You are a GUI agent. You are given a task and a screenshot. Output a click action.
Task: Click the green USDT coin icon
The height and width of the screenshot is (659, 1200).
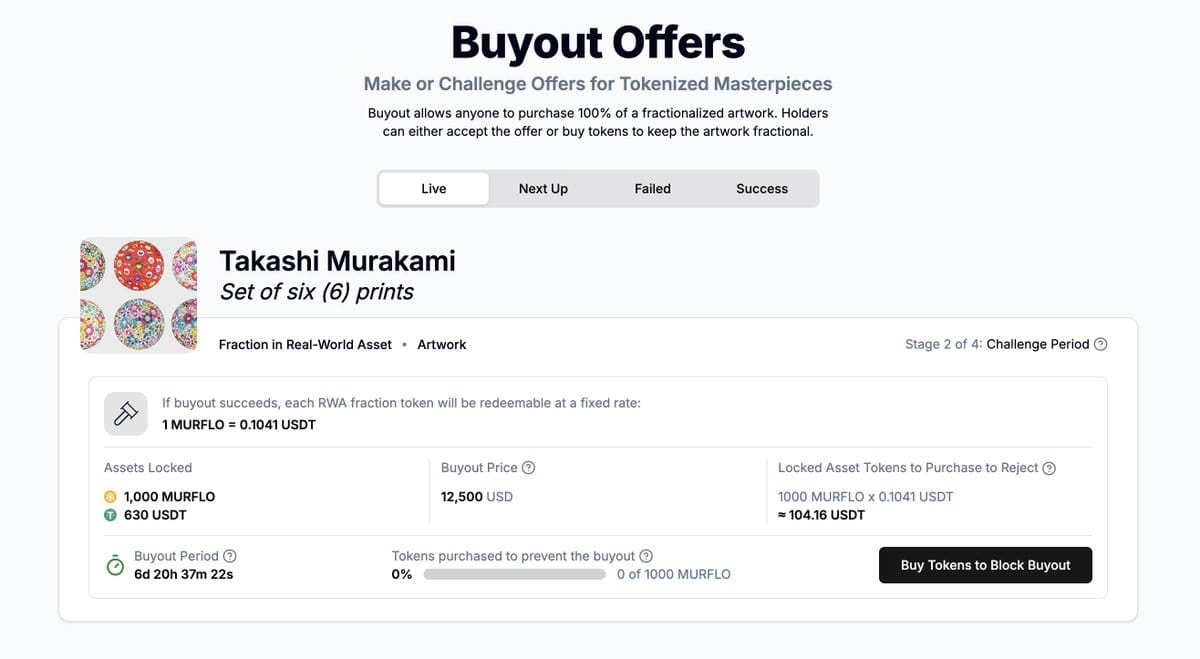click(111, 516)
